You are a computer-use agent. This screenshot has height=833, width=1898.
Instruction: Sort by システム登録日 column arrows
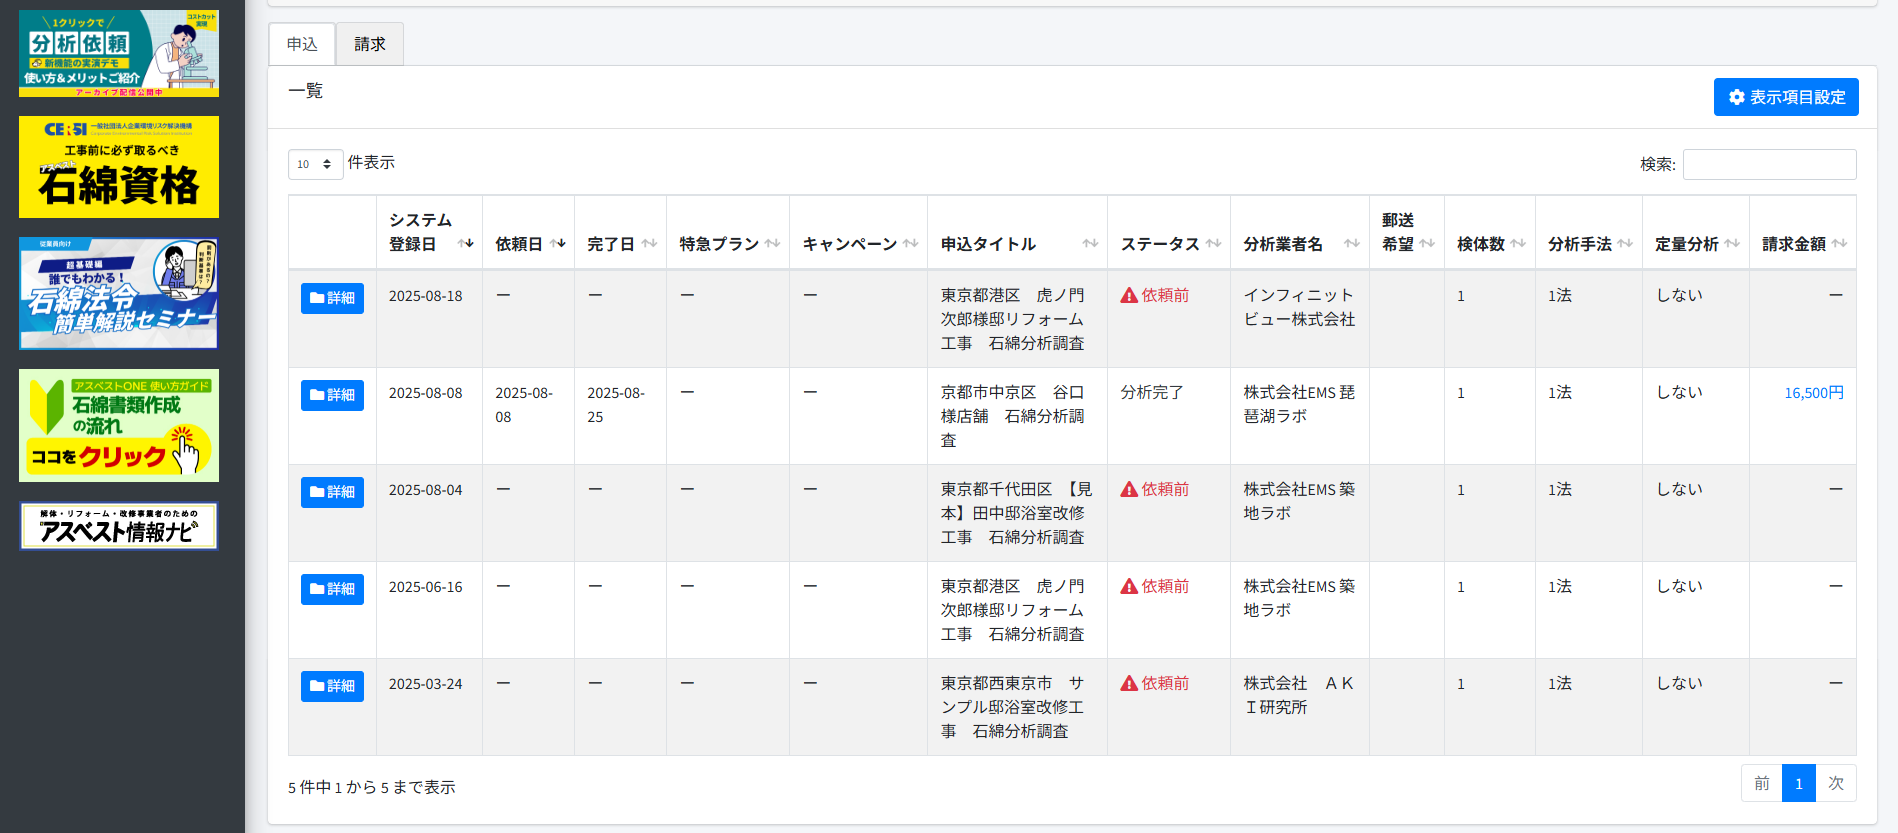click(x=465, y=244)
